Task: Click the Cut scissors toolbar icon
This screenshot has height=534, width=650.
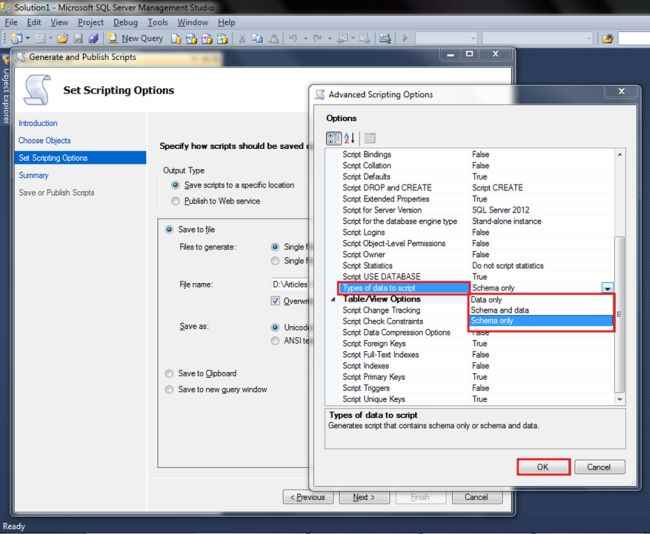Action: pyautogui.click(x=242, y=39)
